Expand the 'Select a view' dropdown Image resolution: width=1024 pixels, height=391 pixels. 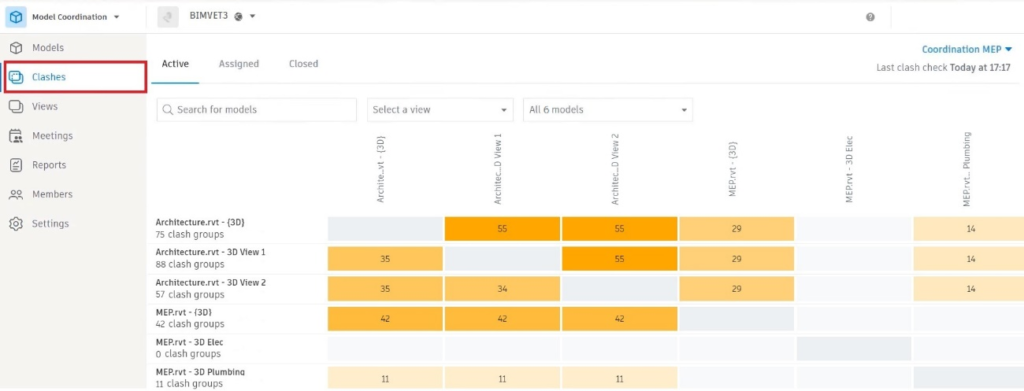pos(440,110)
